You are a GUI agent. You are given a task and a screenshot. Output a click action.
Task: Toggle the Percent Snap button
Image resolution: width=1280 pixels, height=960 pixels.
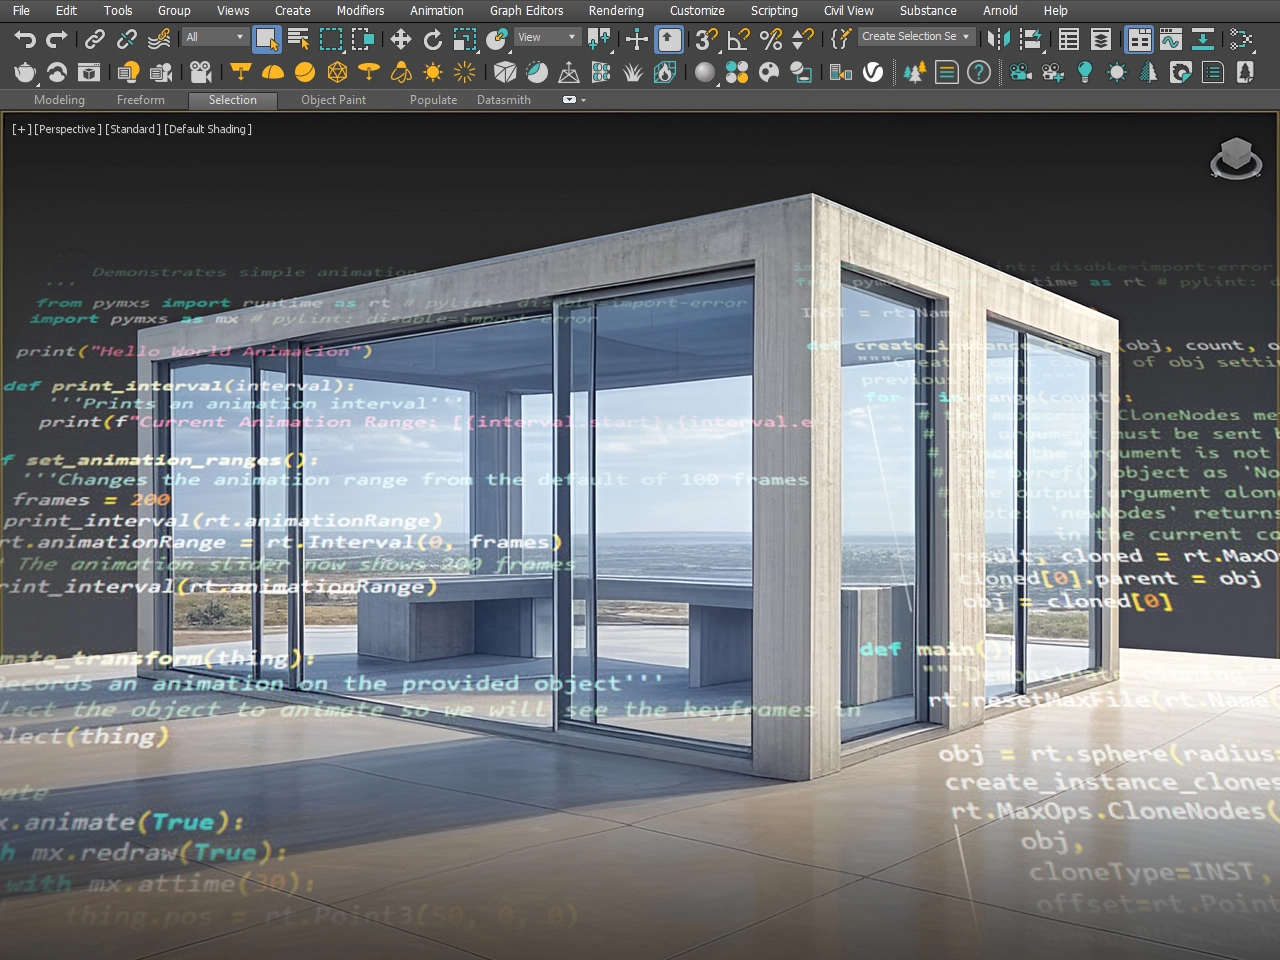(x=770, y=39)
